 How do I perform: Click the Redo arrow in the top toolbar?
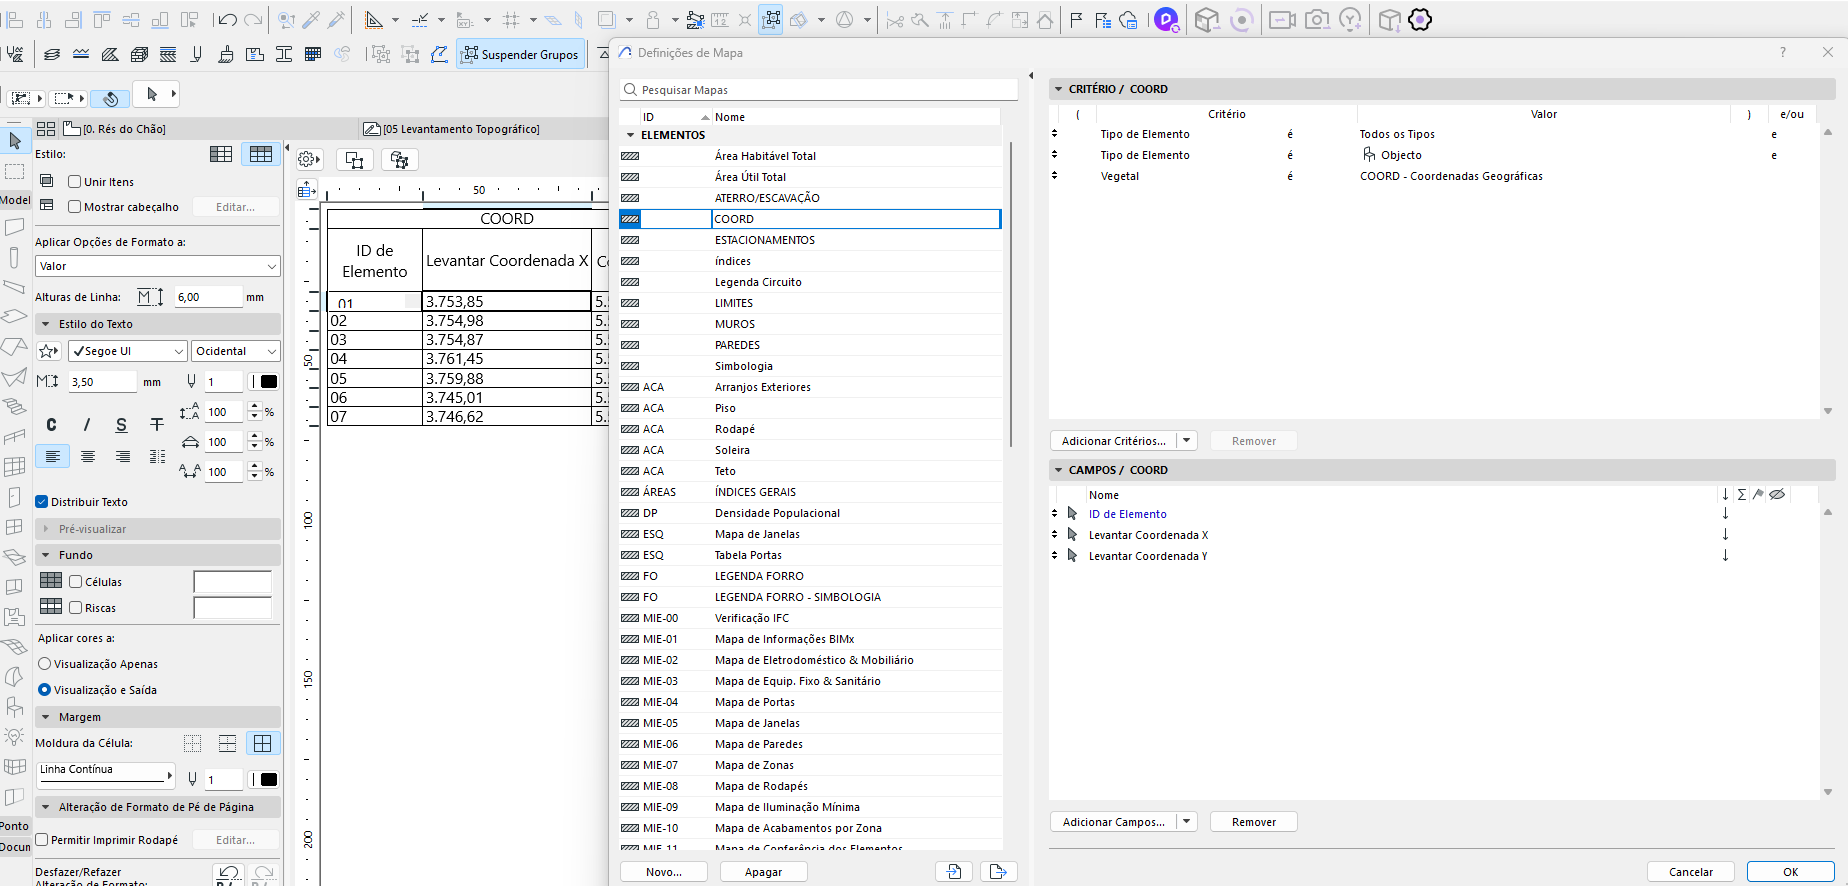point(253,19)
